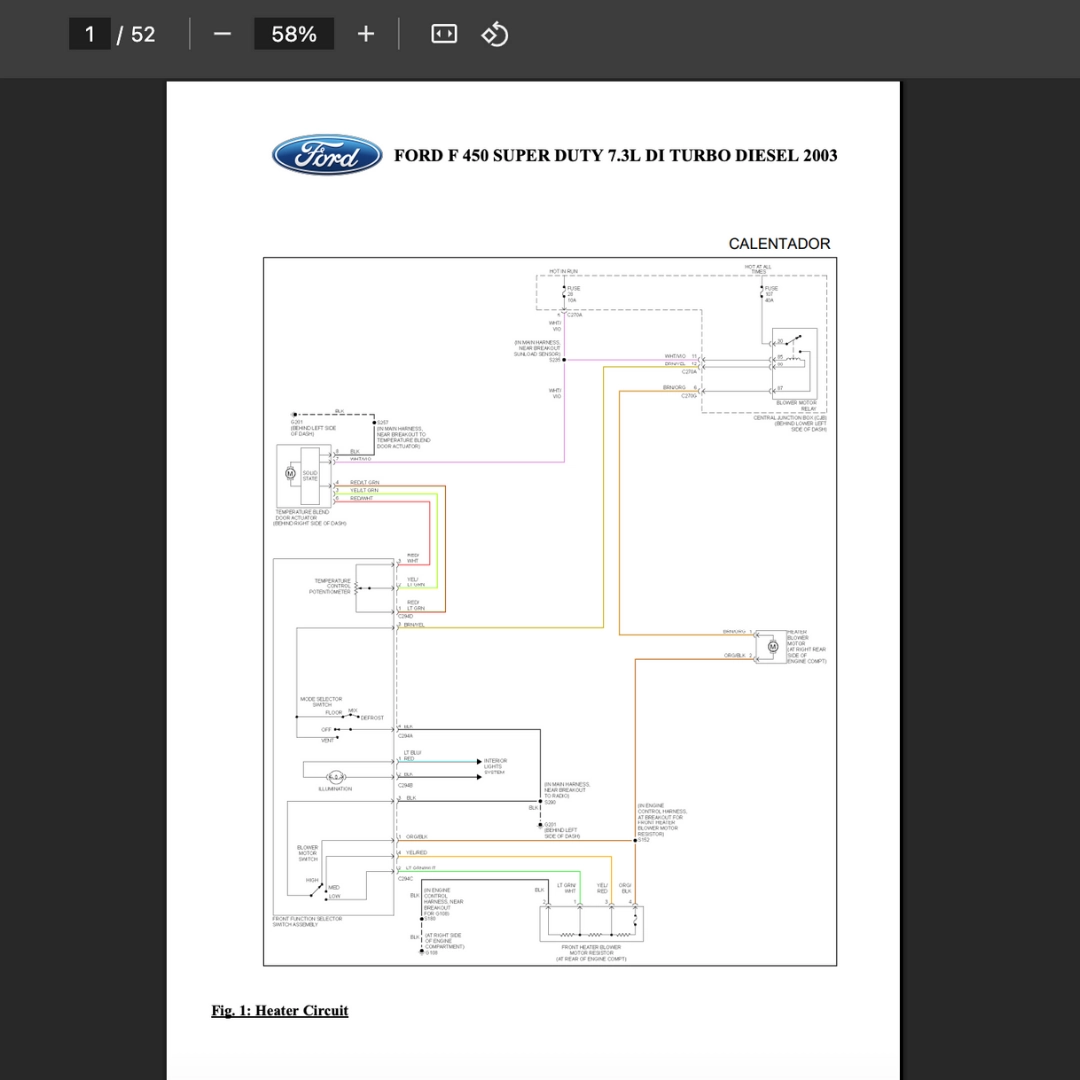Click the 'HEATER BLOWER MOTOR' label near the motor
1080x1080 pixels.
[797, 638]
